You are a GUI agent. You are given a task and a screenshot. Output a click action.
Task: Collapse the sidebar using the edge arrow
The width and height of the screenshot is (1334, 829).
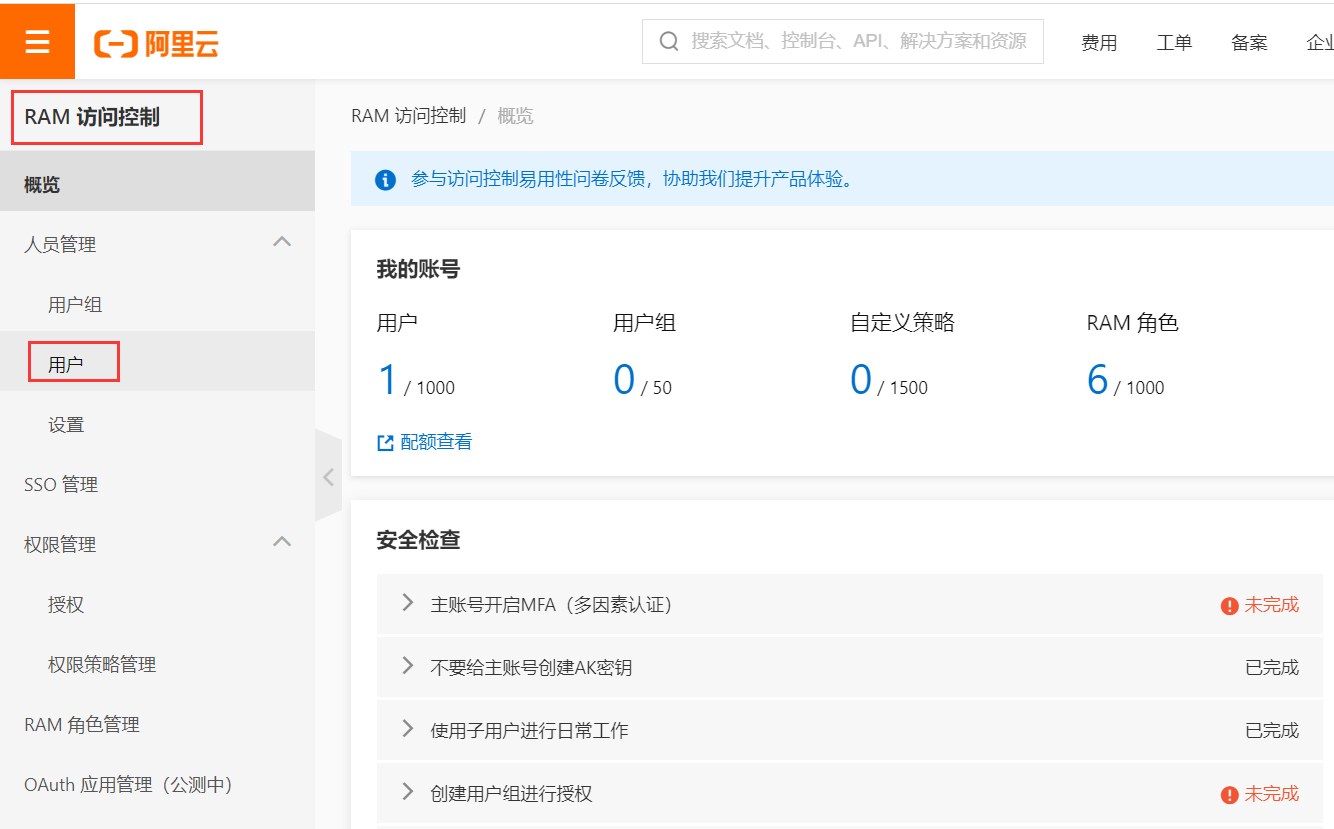[328, 477]
